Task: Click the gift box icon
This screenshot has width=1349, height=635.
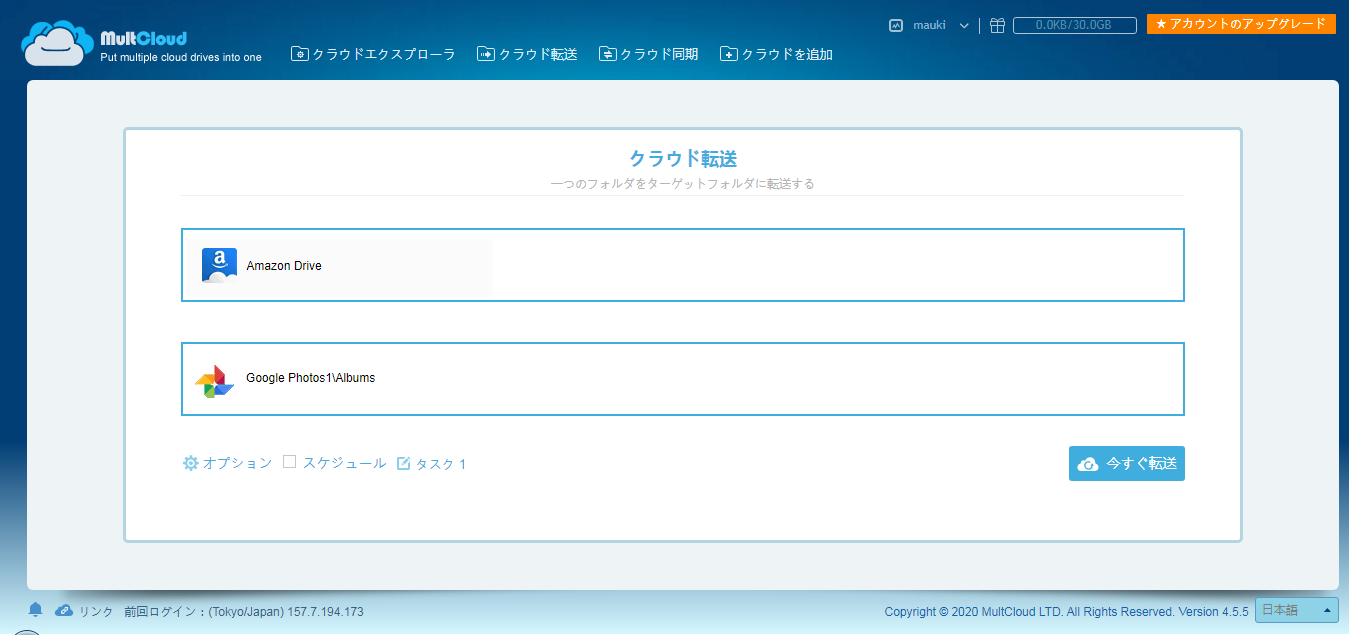Action: pos(997,26)
